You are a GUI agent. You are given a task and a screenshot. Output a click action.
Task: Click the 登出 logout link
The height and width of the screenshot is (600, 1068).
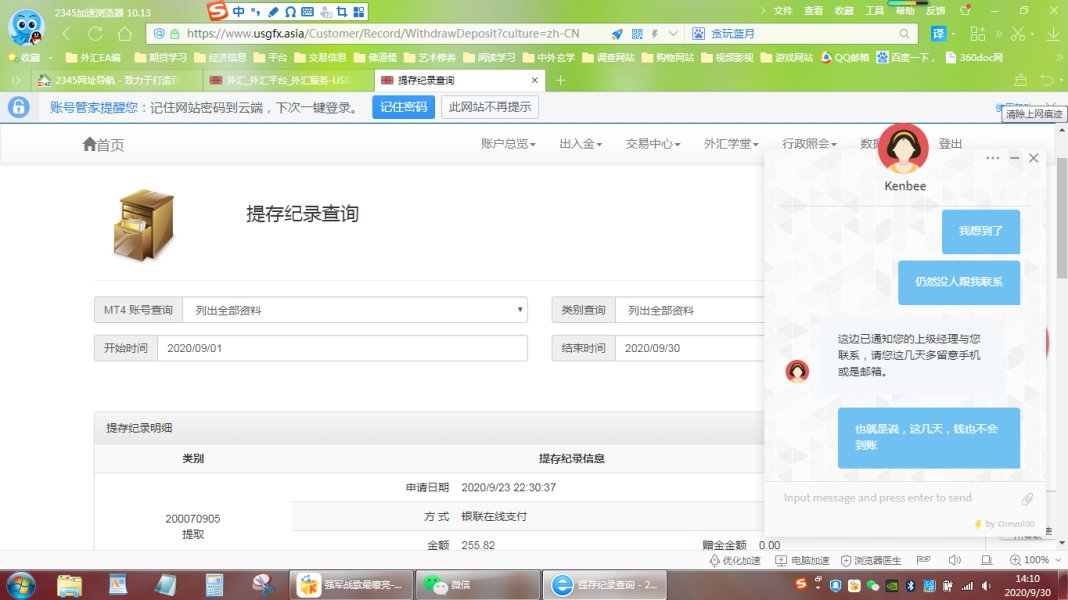tap(950, 144)
